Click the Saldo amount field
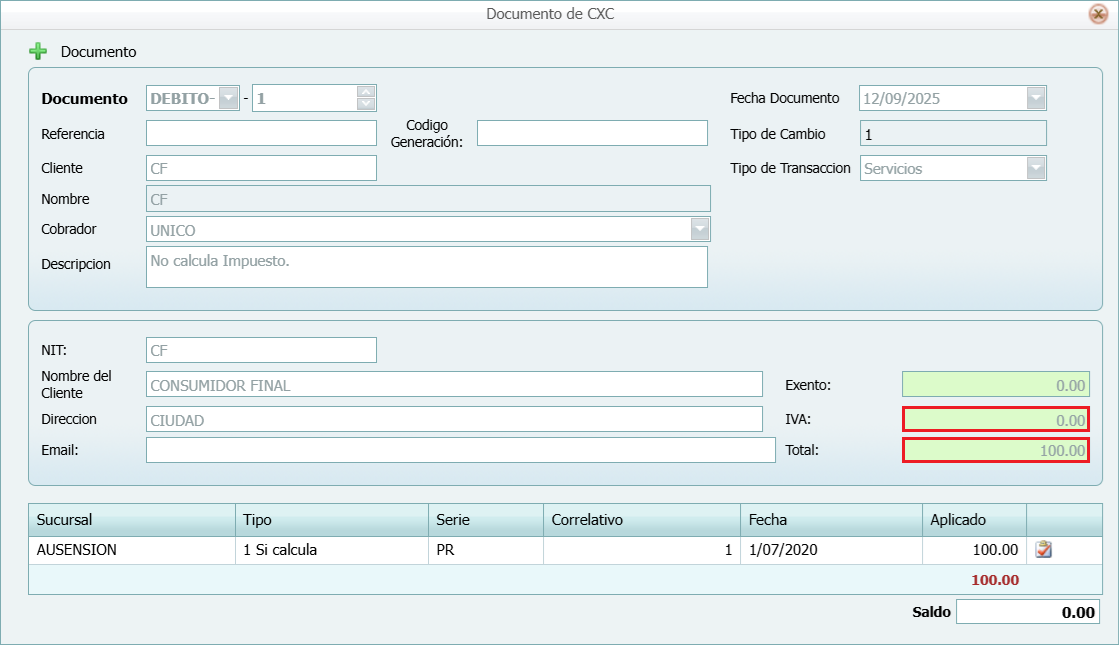 (1028, 612)
